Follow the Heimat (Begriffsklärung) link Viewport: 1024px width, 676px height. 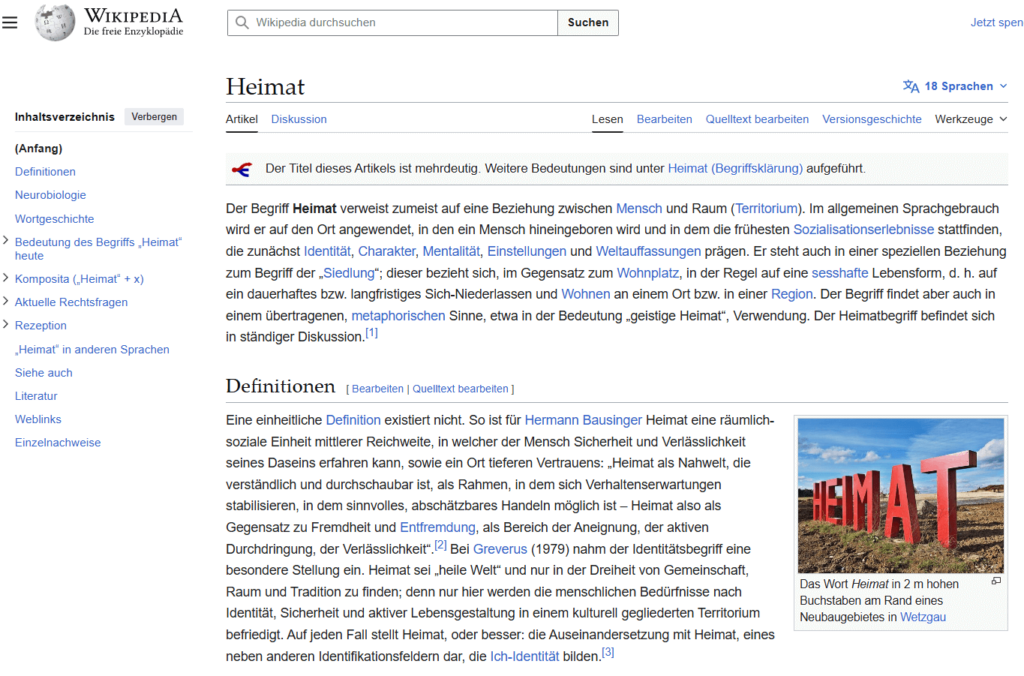click(735, 169)
